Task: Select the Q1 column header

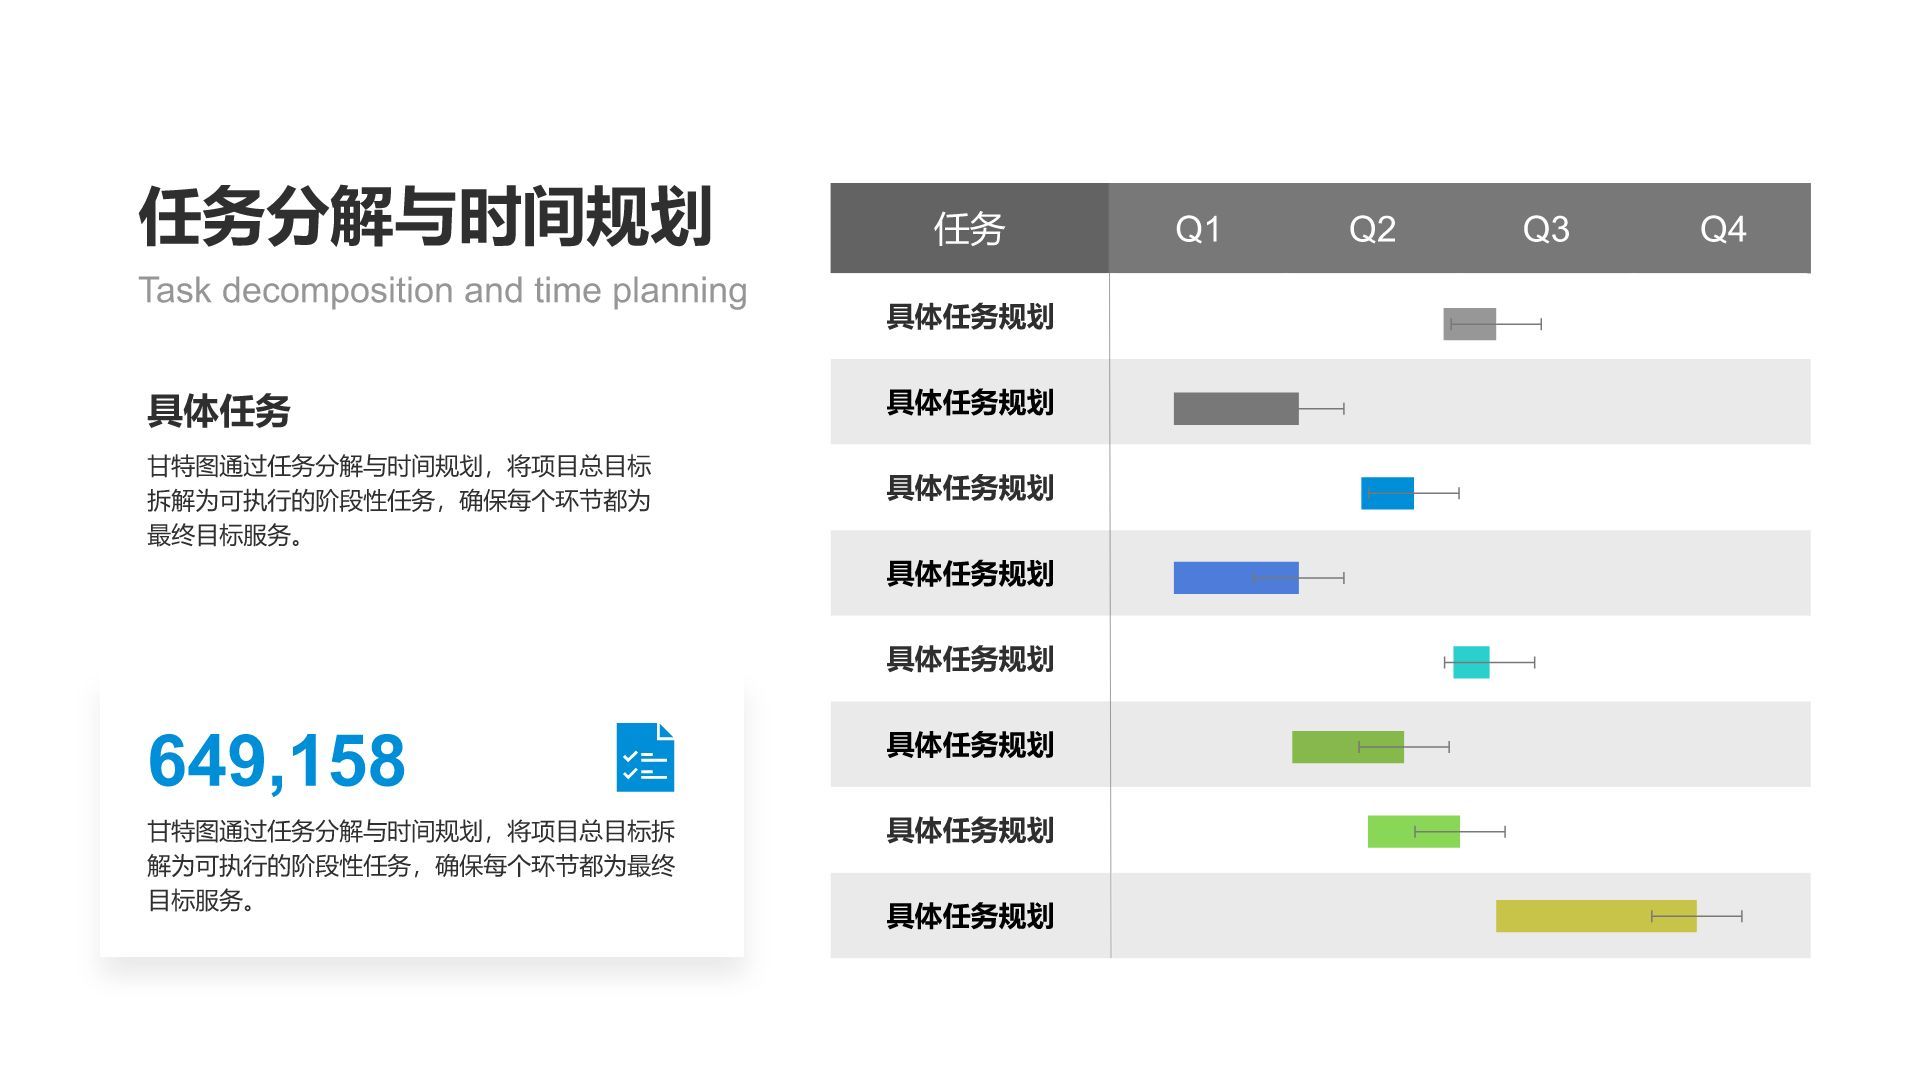Action: pos(1196,229)
